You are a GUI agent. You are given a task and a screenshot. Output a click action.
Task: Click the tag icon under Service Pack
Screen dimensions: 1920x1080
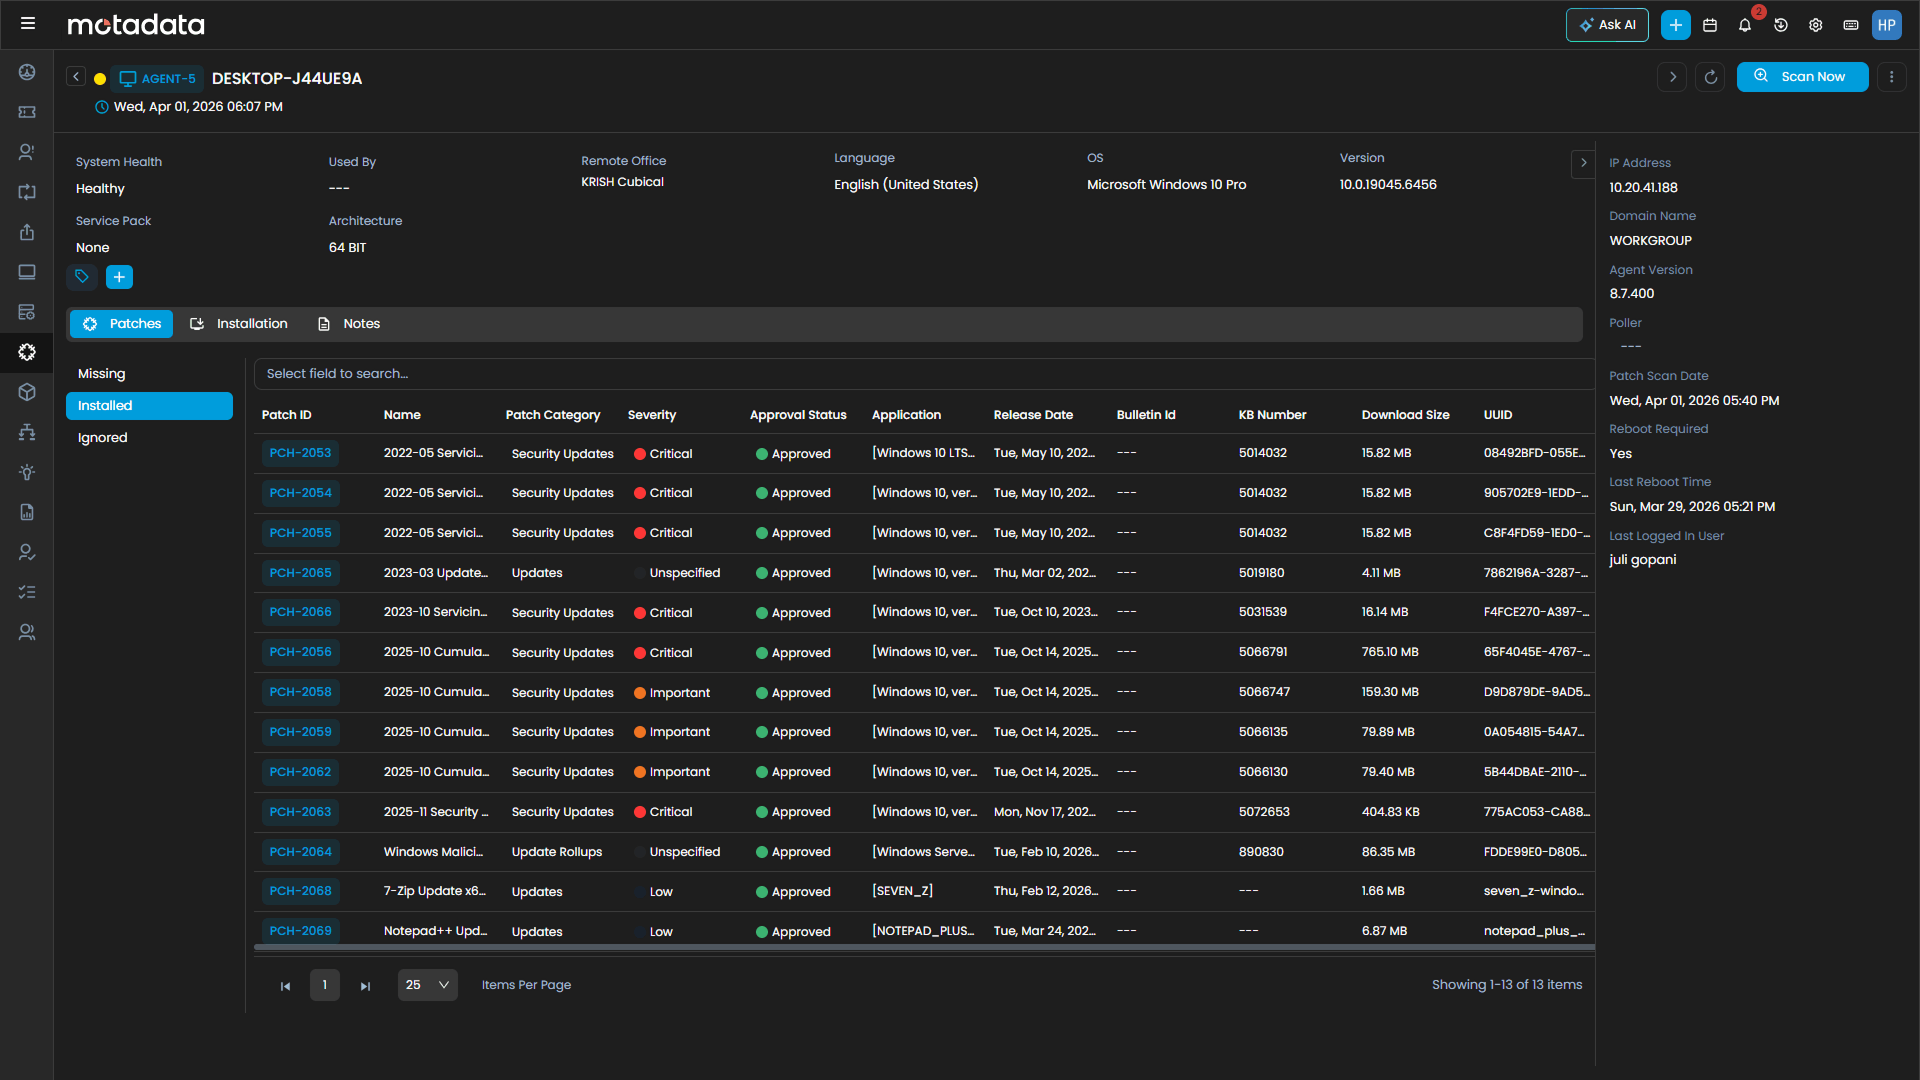pos(82,277)
